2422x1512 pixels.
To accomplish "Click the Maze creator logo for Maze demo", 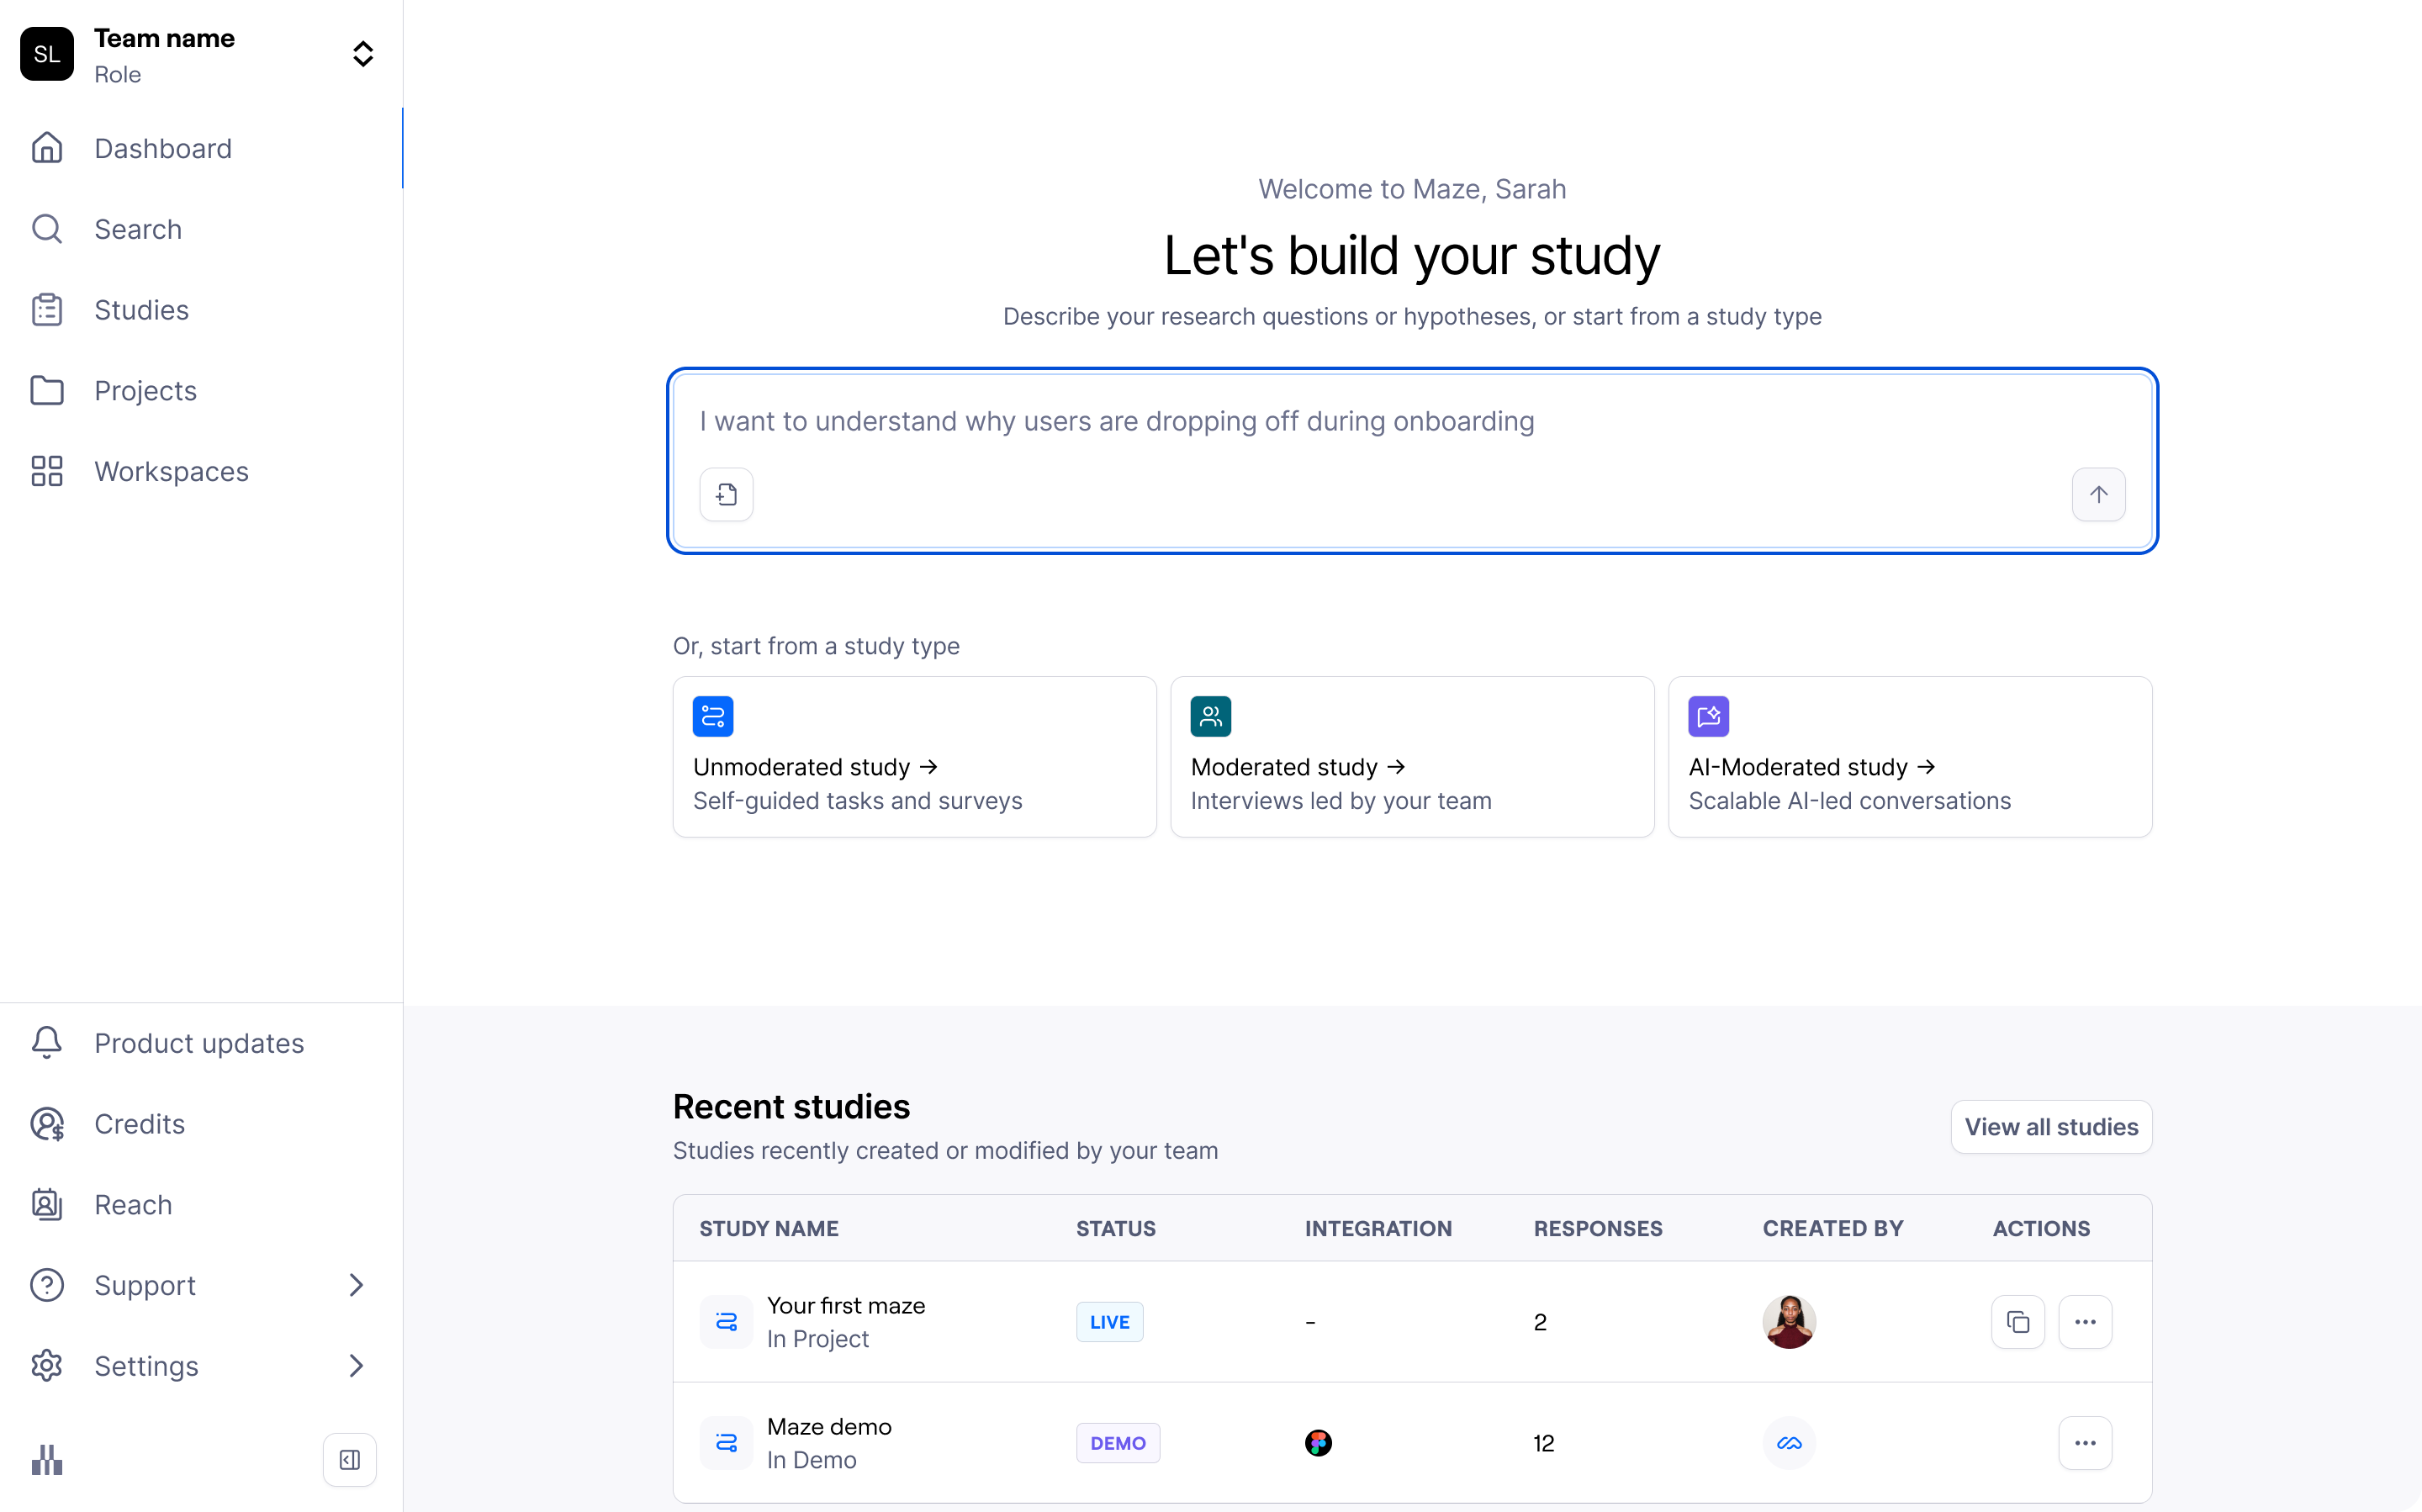I will 1789,1443.
